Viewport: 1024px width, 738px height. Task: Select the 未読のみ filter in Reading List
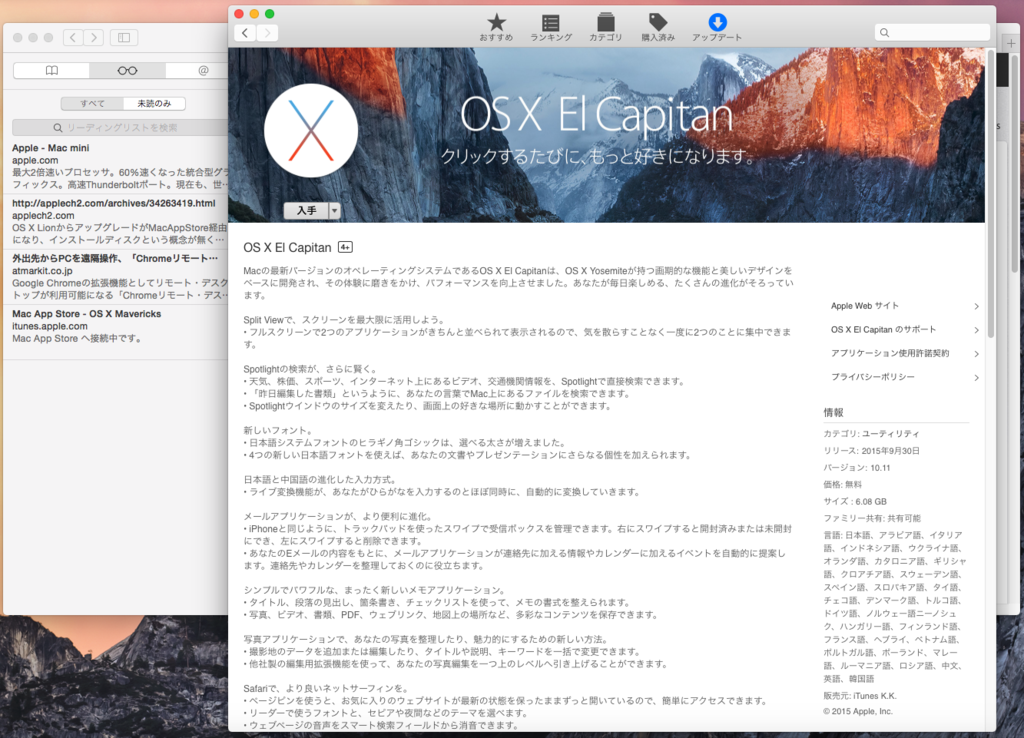[154, 103]
